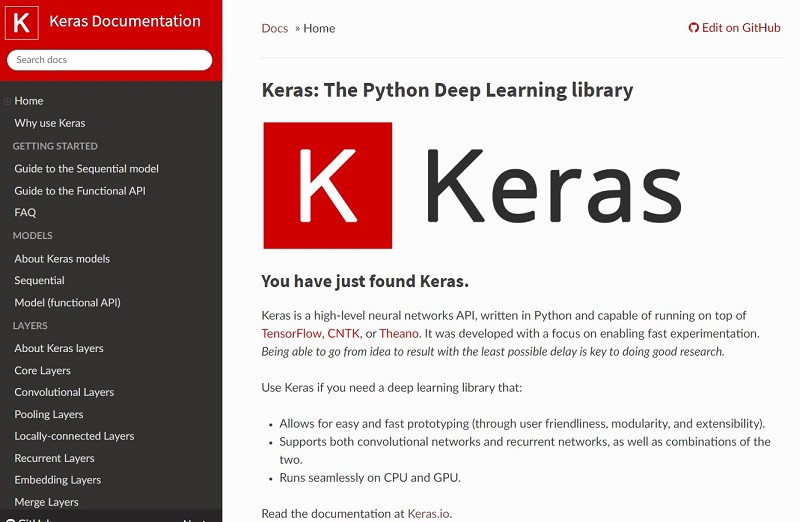Viewport: 800px width, 522px height.
Task: Click the Search docs input field
Action: (109, 60)
